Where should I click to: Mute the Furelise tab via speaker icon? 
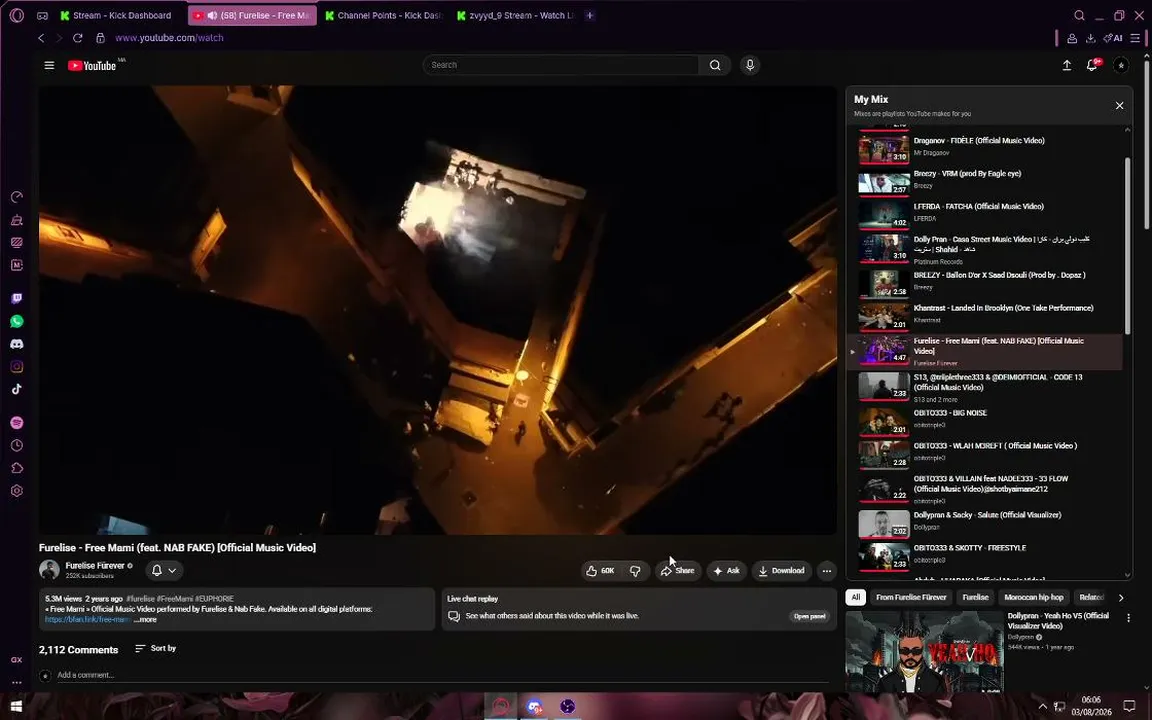212,15
